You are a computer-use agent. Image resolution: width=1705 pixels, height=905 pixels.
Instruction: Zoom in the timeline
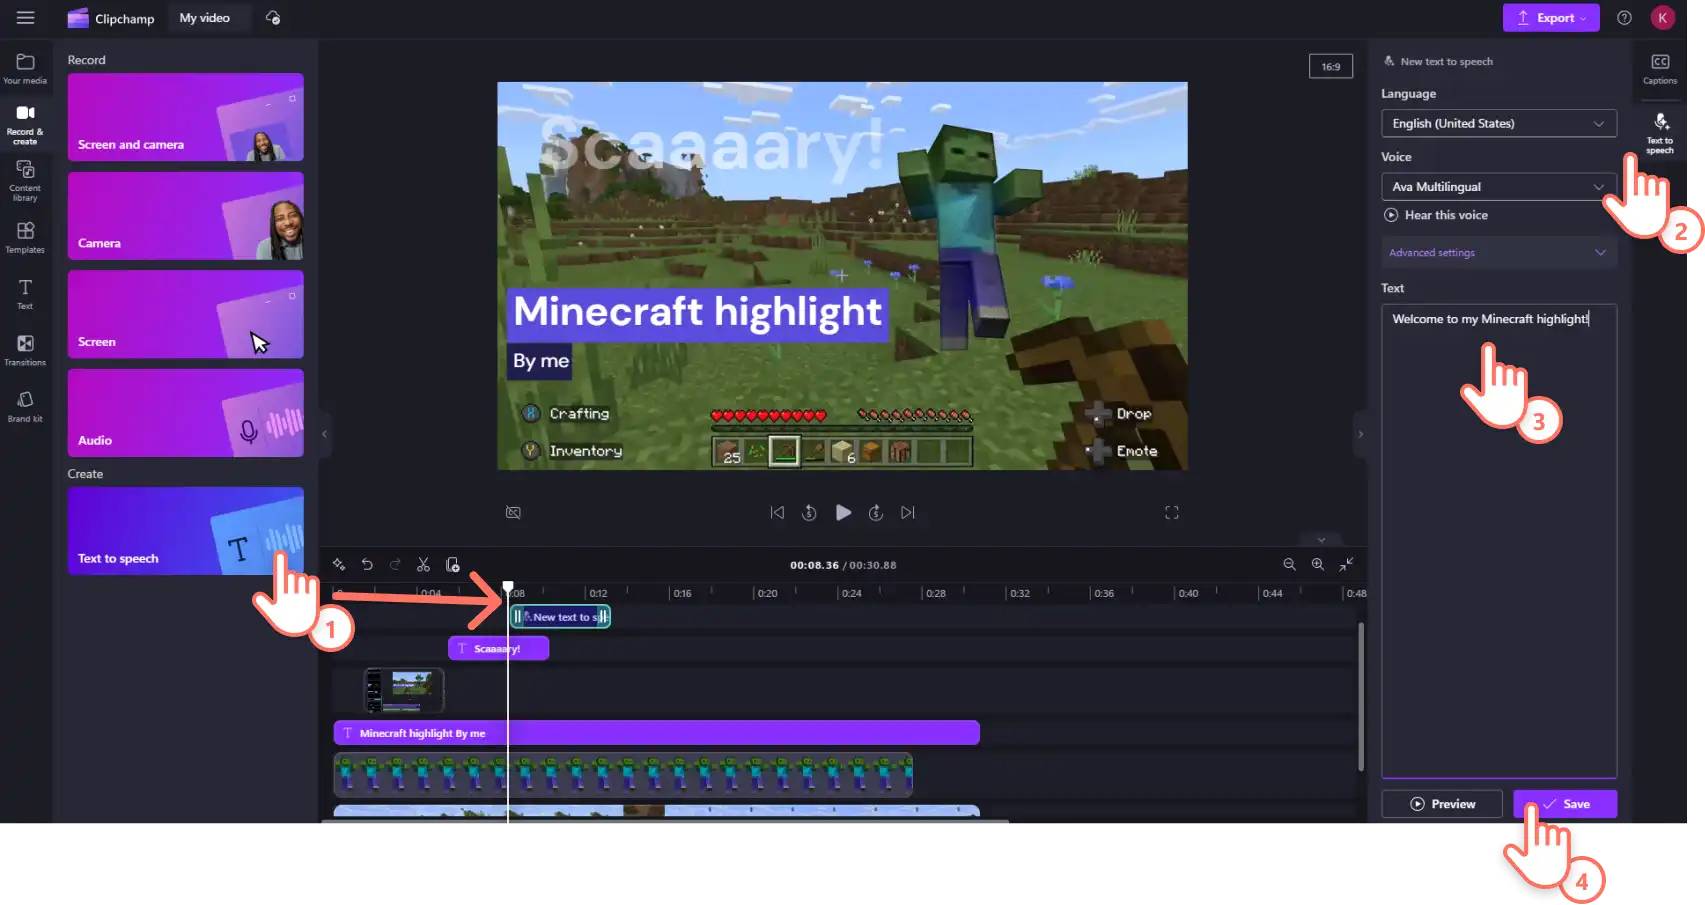pyautogui.click(x=1318, y=565)
